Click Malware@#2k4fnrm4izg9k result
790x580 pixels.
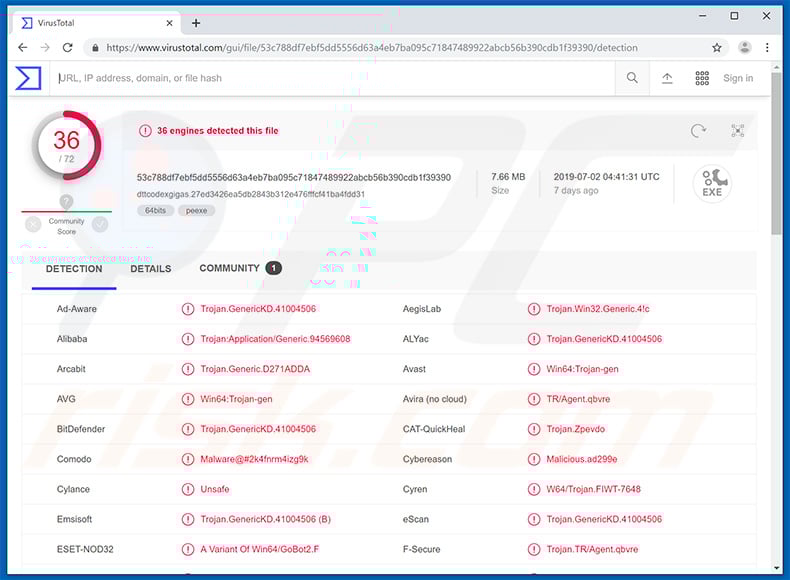click(254, 459)
